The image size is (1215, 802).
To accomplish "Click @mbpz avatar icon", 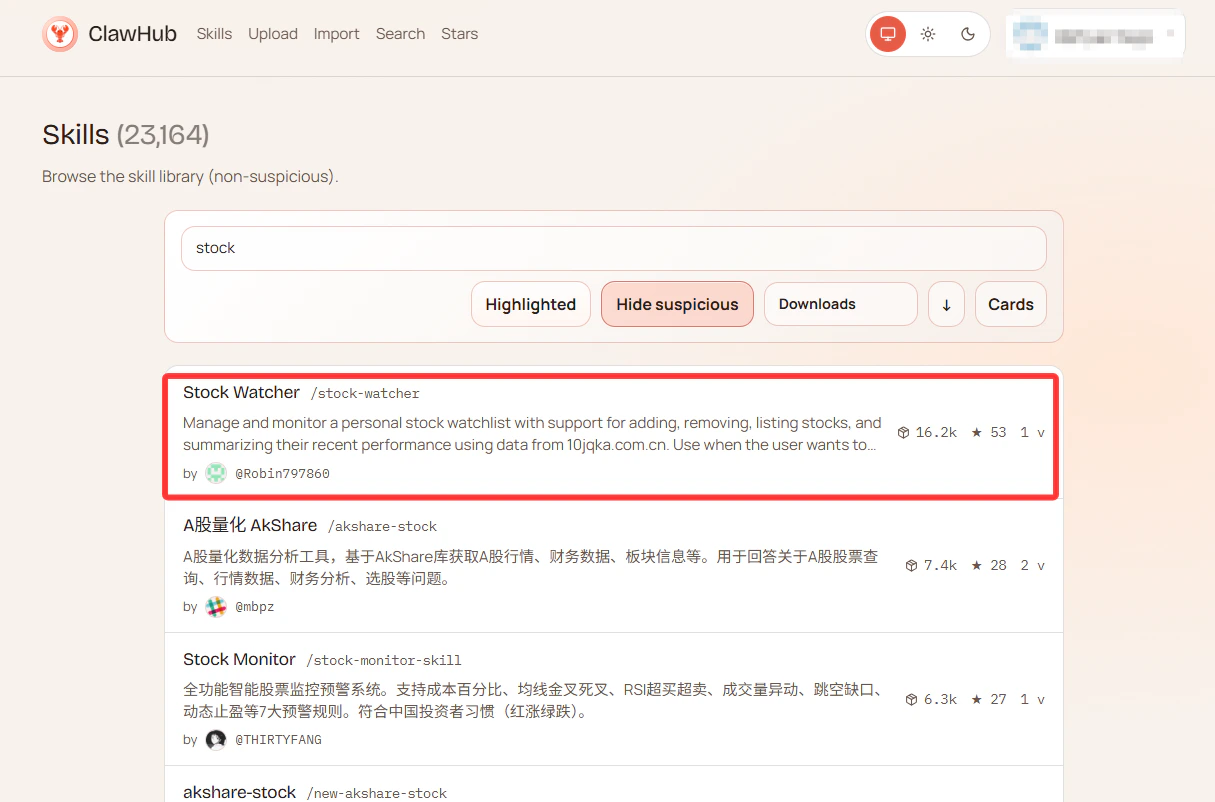I will [x=216, y=607].
